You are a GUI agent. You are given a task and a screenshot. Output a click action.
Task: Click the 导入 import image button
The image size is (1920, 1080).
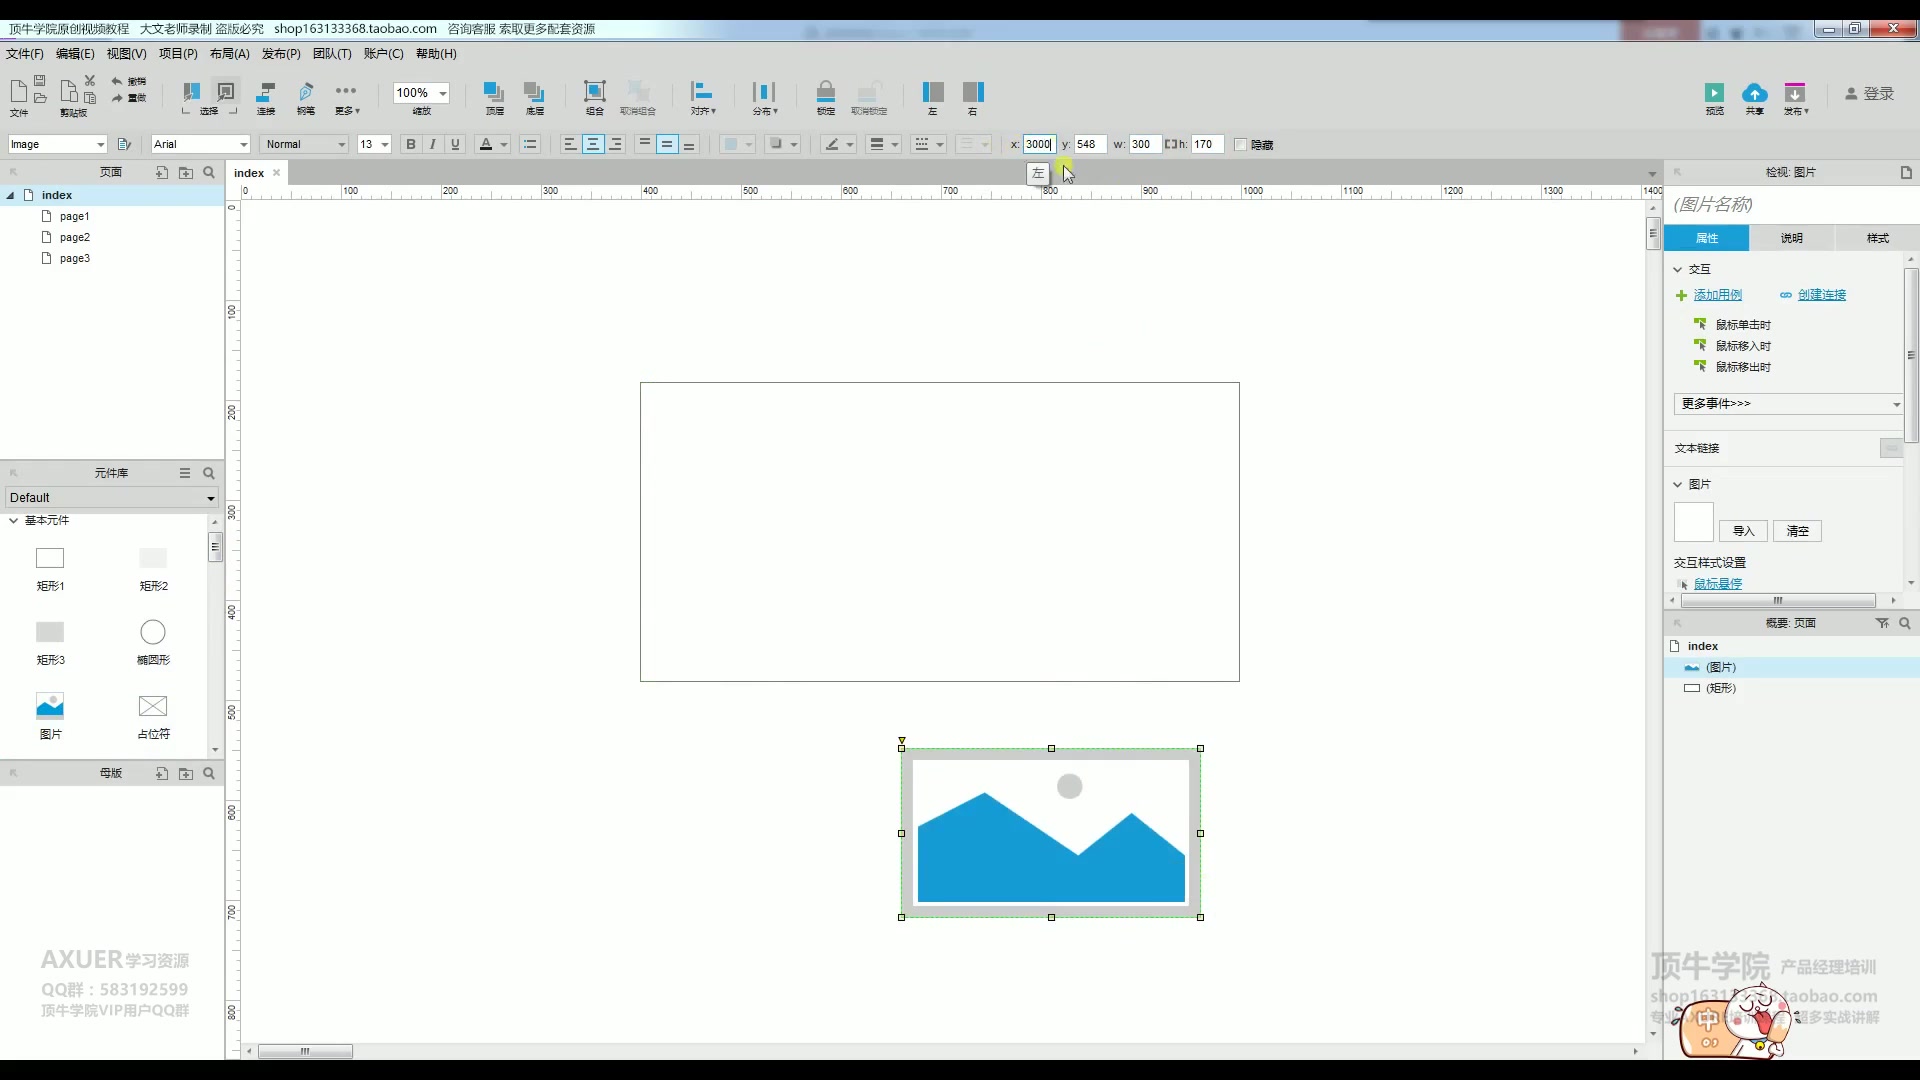(x=1743, y=531)
